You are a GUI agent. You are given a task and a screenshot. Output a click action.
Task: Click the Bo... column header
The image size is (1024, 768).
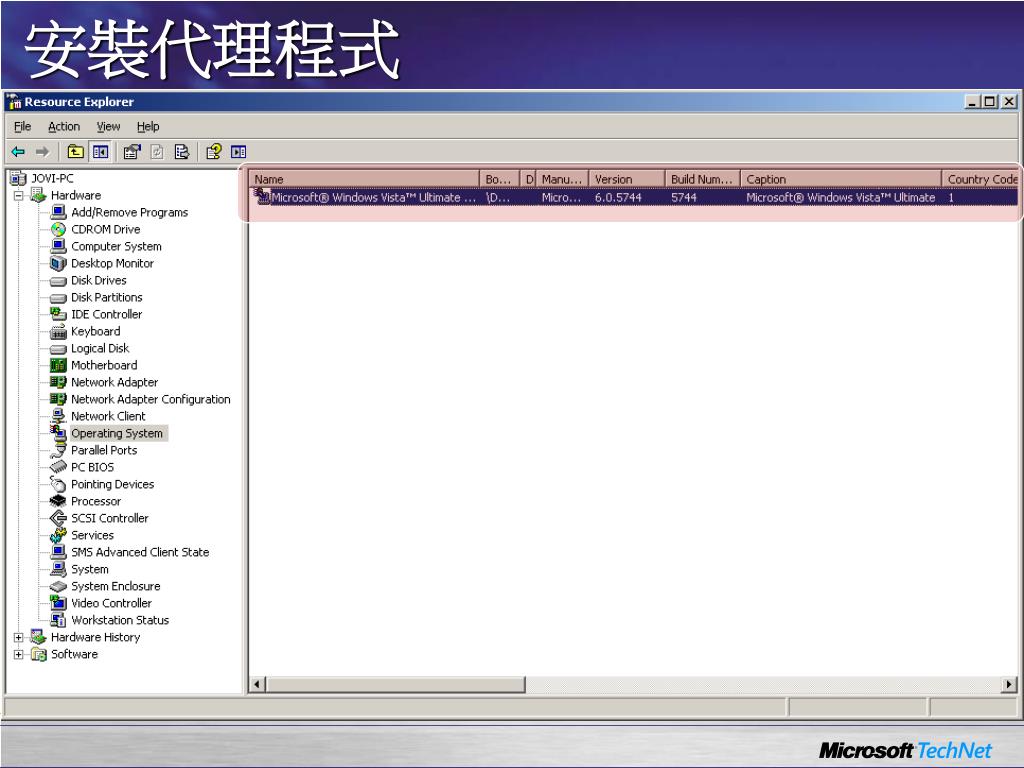[500, 179]
